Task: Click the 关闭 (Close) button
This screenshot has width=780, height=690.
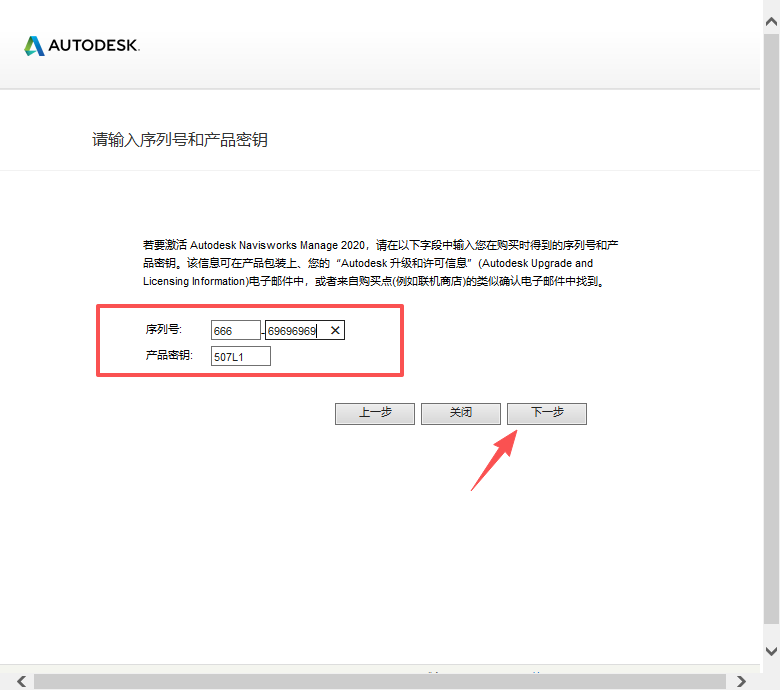Action: point(461,413)
